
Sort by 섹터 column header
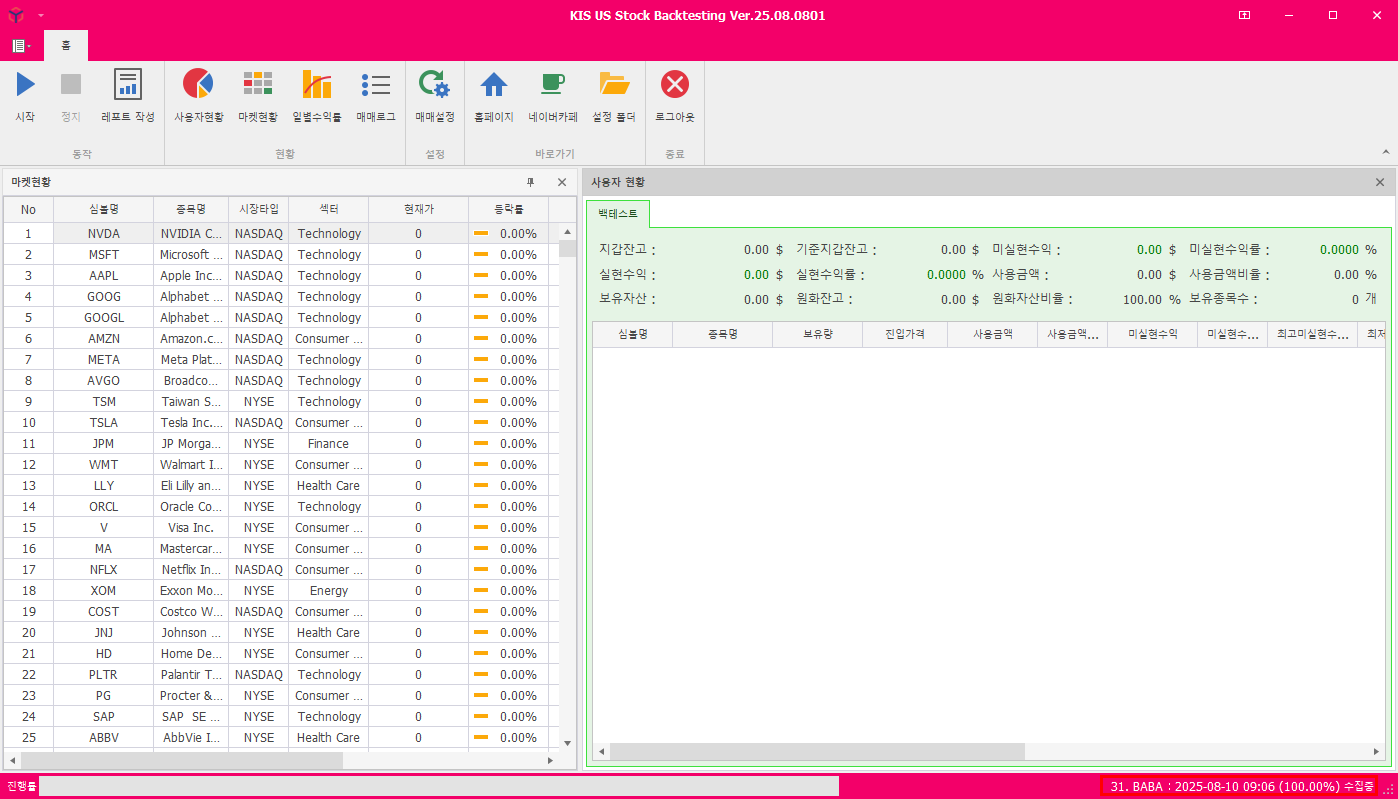[329, 209]
